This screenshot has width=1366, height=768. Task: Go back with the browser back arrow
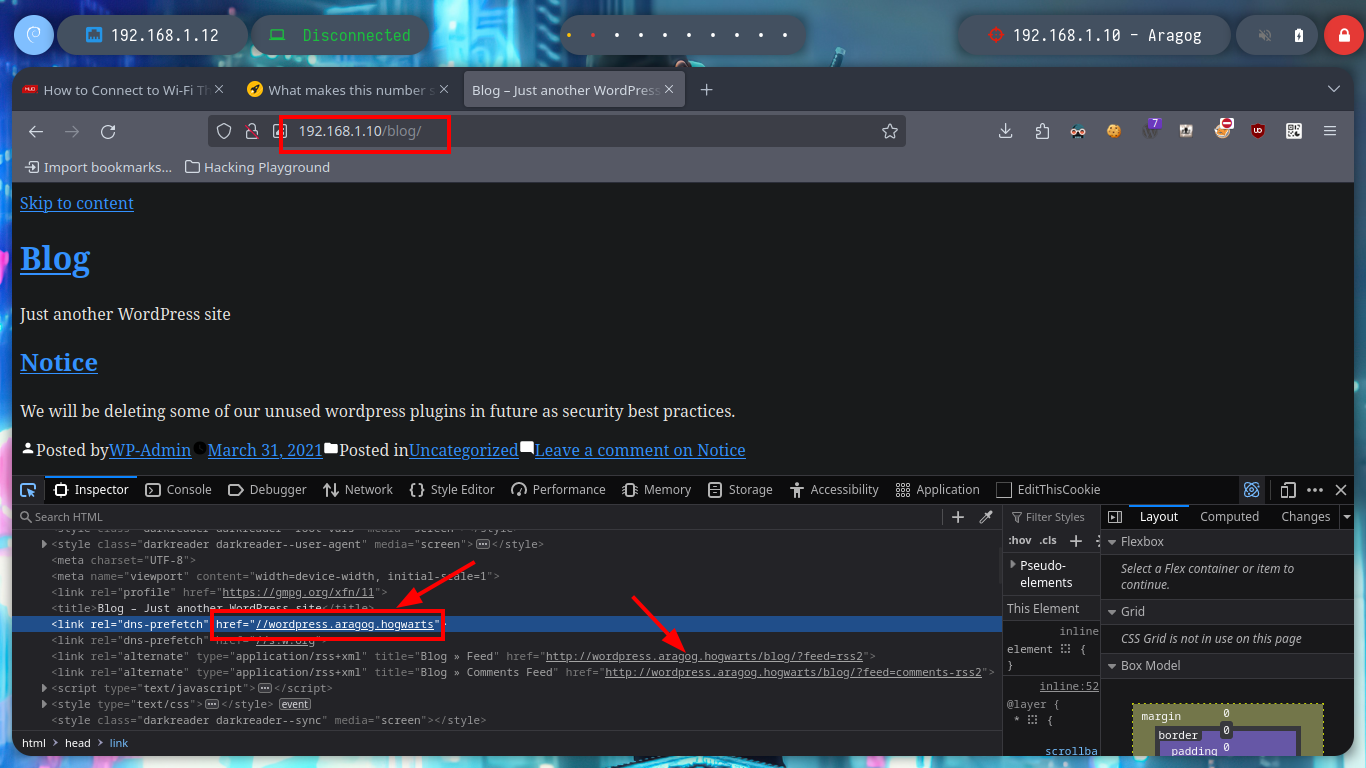pyautogui.click(x=36, y=131)
